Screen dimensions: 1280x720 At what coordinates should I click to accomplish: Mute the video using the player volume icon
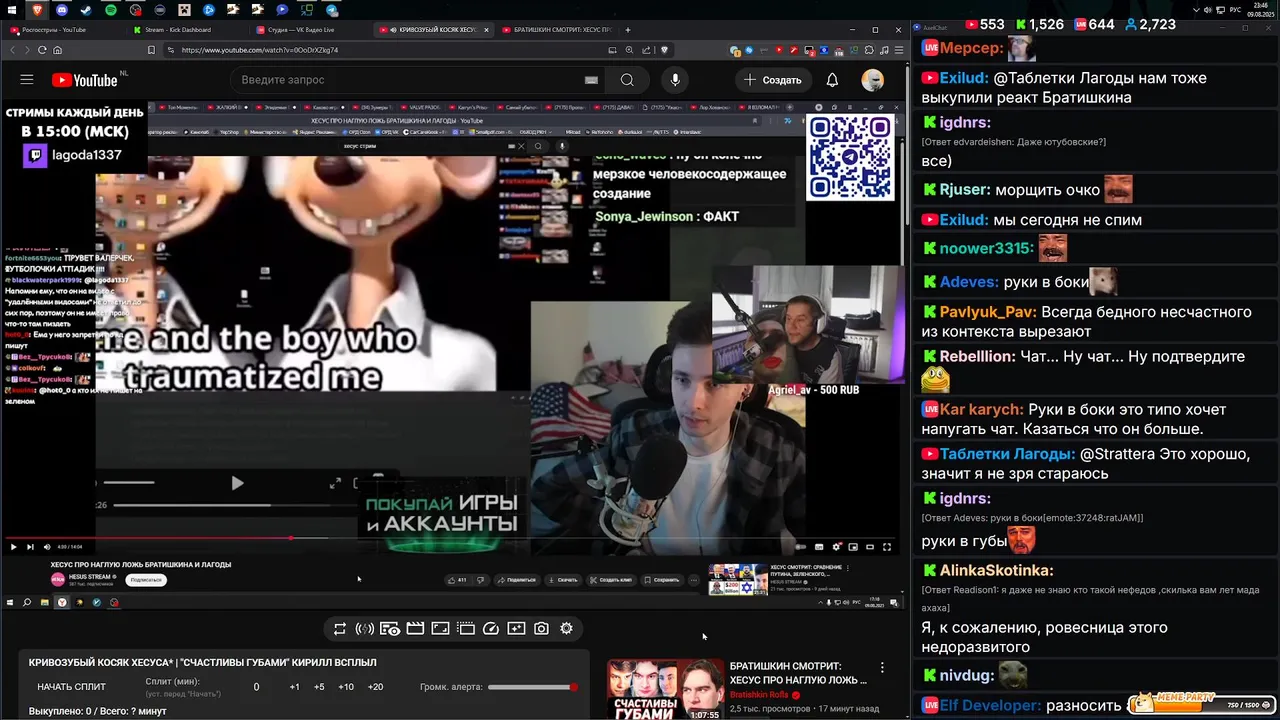coord(46,547)
